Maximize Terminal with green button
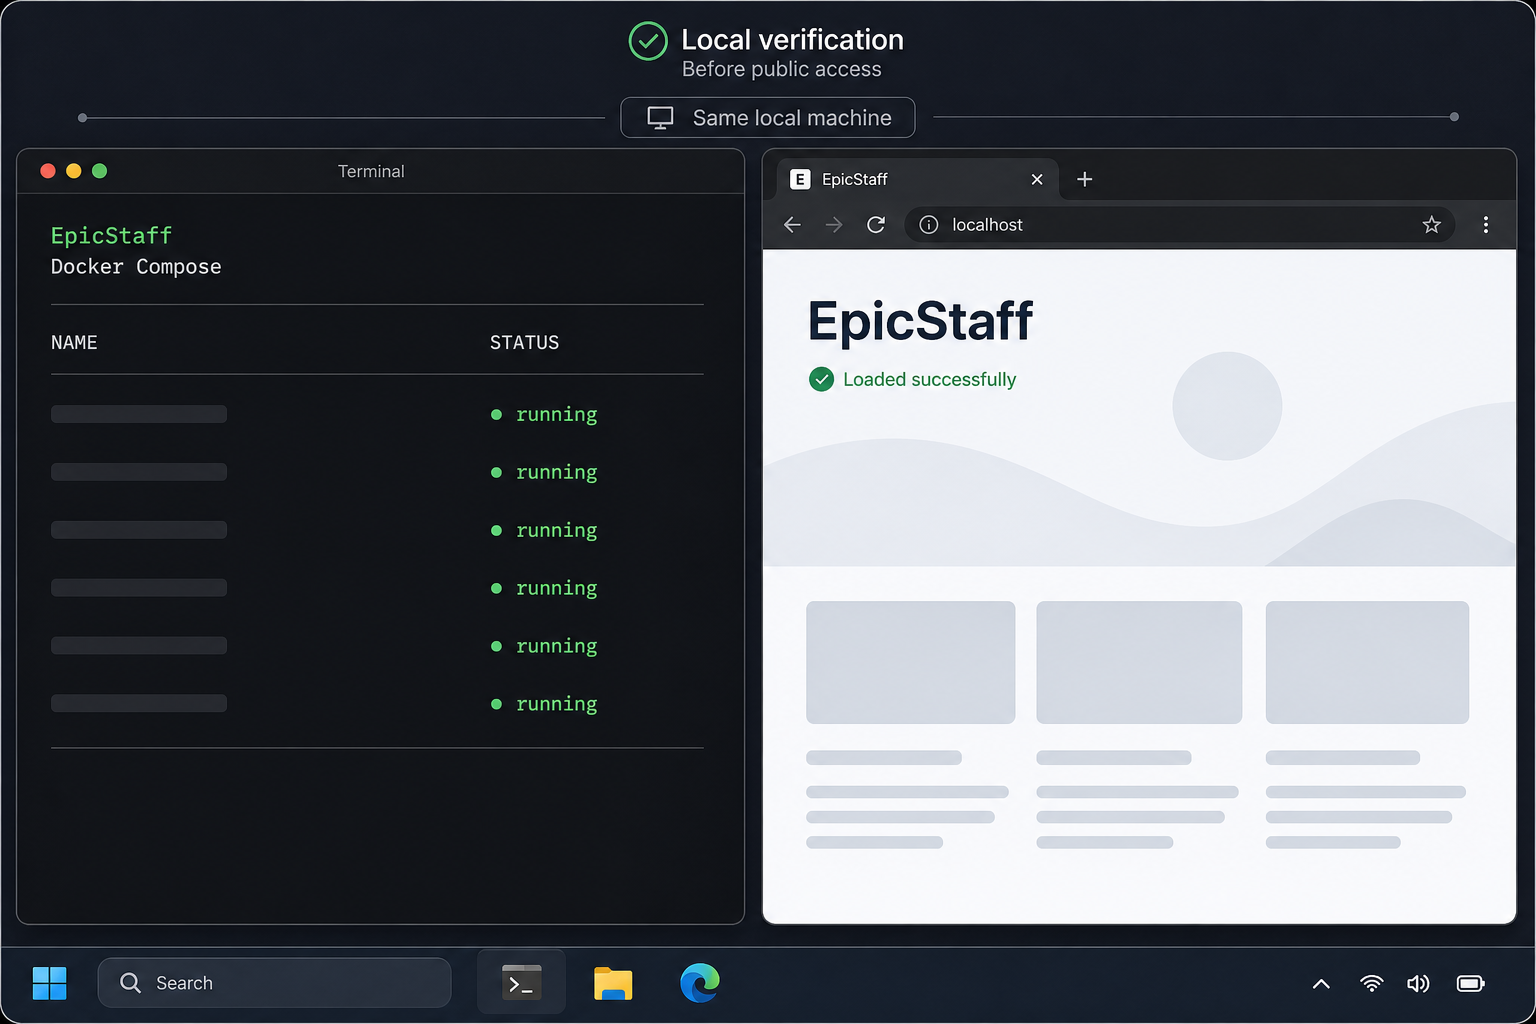1536x1024 pixels. [x=99, y=171]
